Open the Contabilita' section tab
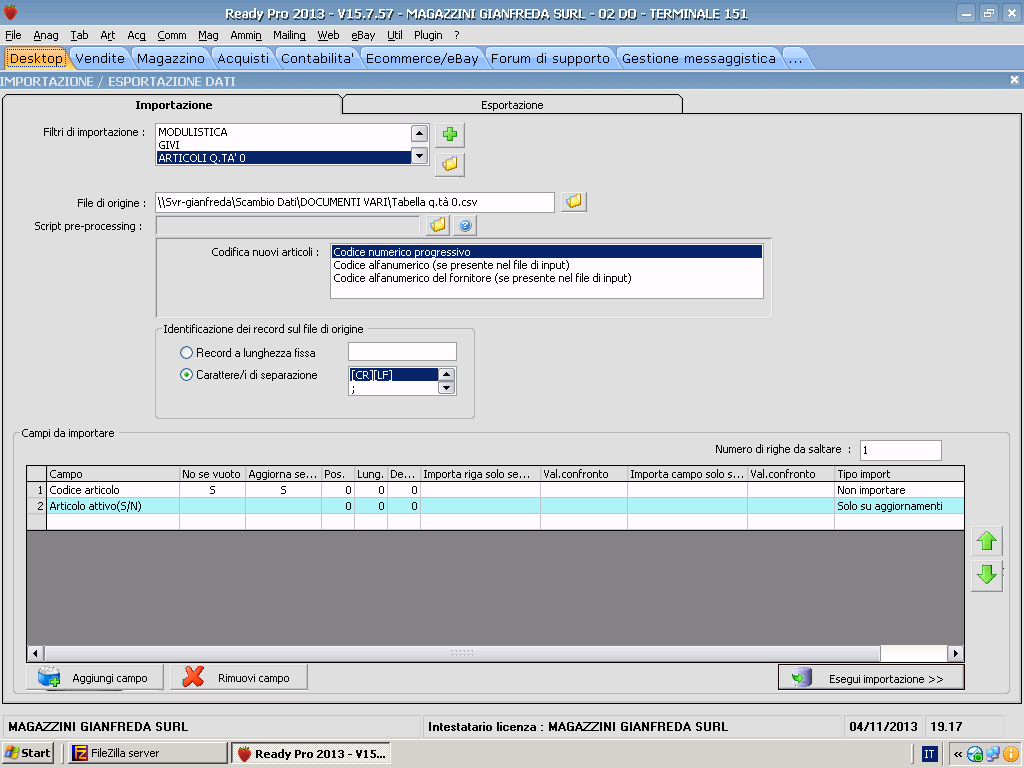 317,58
